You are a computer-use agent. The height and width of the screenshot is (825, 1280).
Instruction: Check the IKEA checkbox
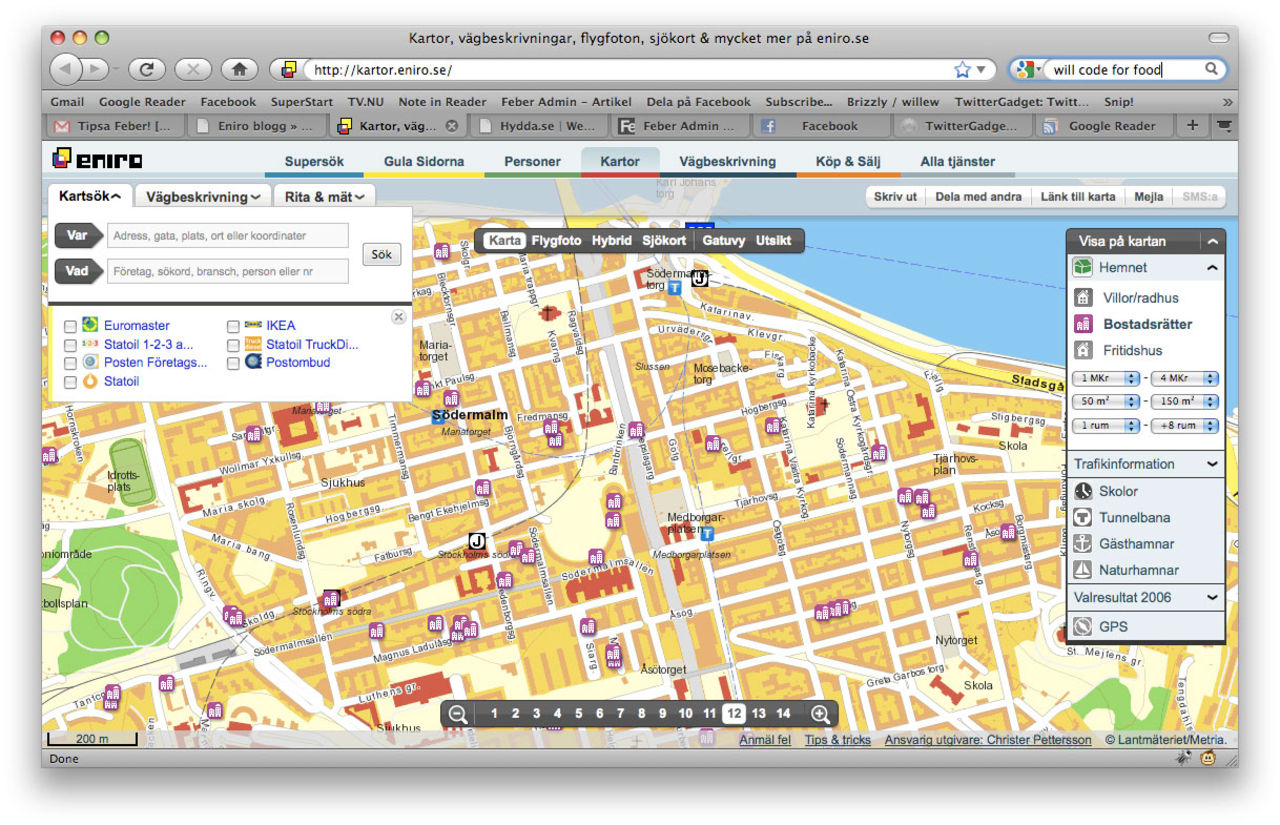tap(233, 326)
